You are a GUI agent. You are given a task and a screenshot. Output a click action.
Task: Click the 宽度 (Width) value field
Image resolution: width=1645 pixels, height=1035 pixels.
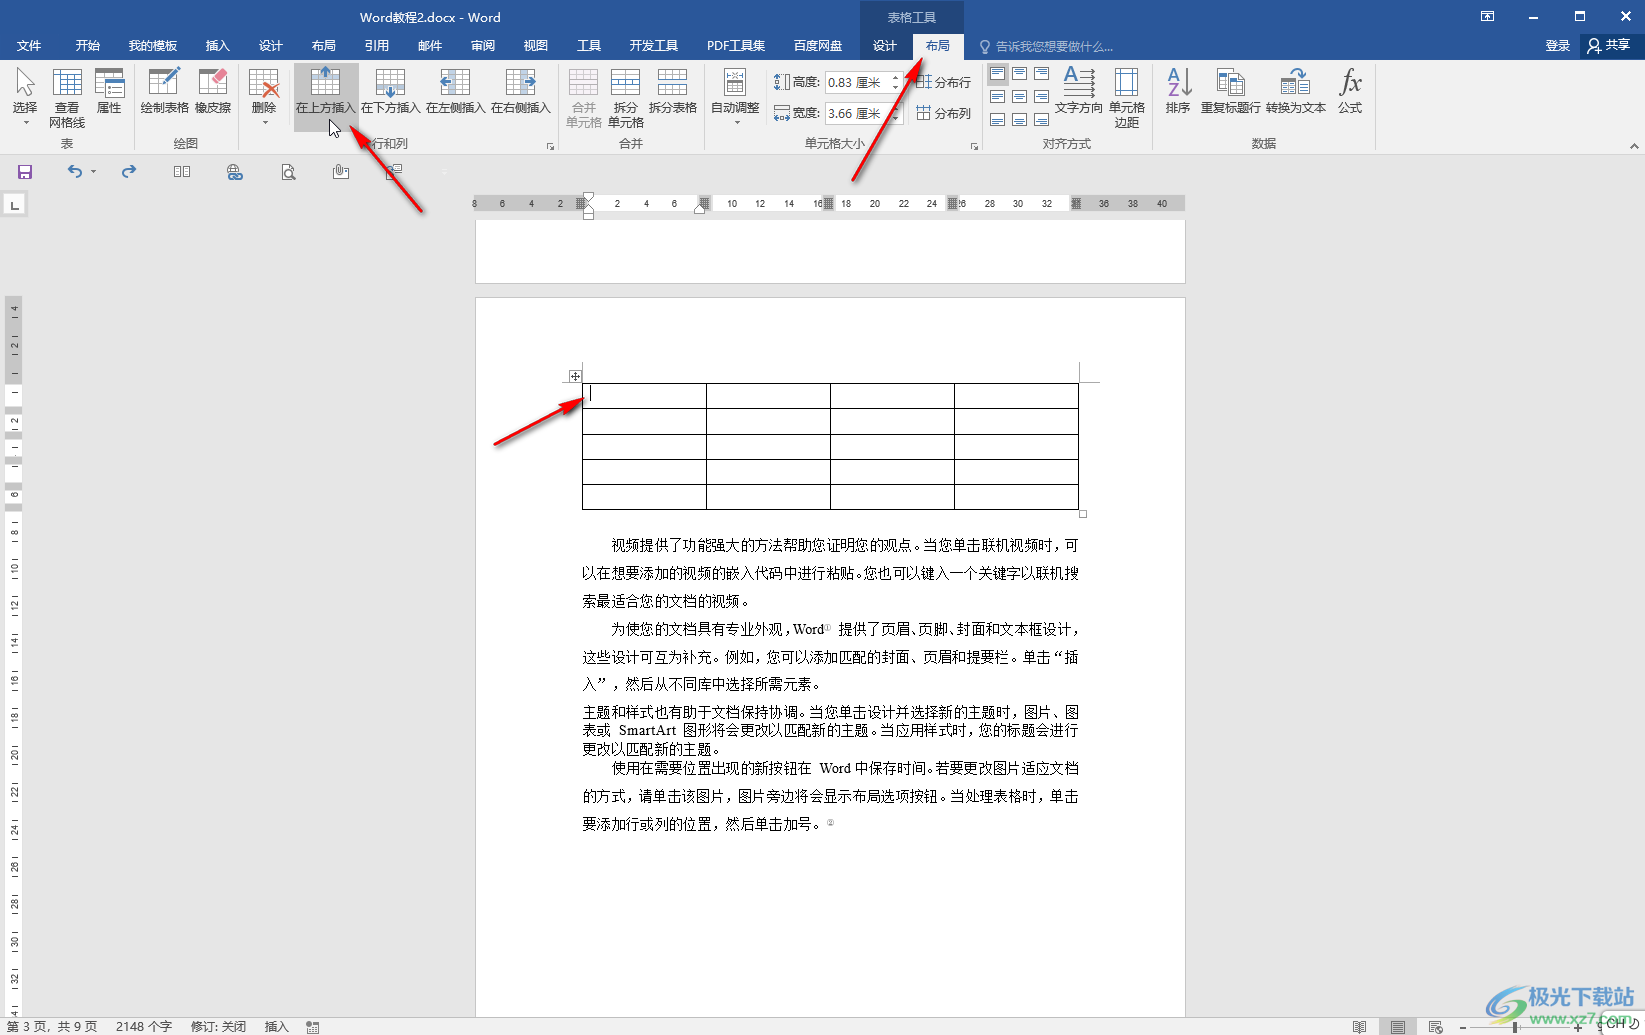[856, 114]
